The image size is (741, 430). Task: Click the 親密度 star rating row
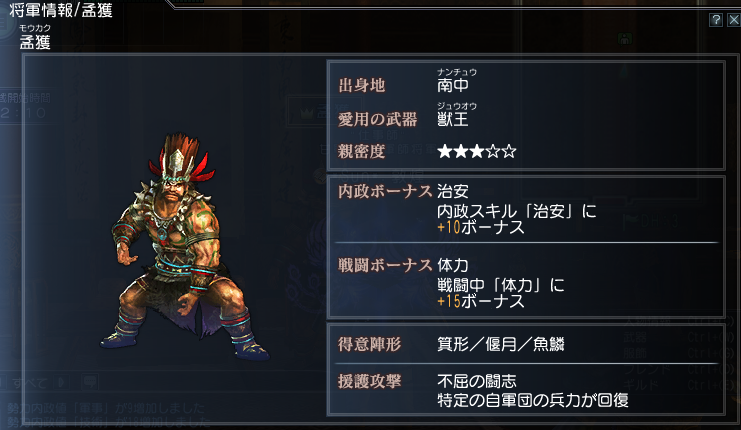[477, 152]
